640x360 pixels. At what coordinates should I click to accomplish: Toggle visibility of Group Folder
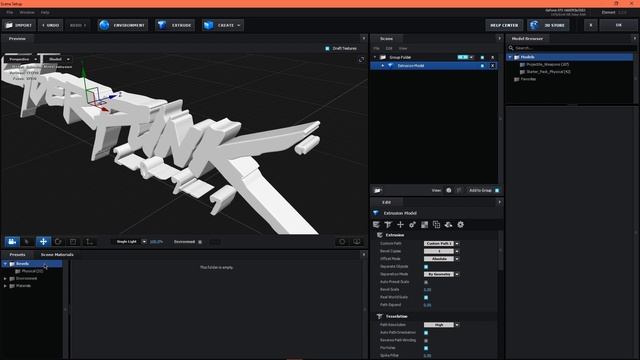[482, 58]
